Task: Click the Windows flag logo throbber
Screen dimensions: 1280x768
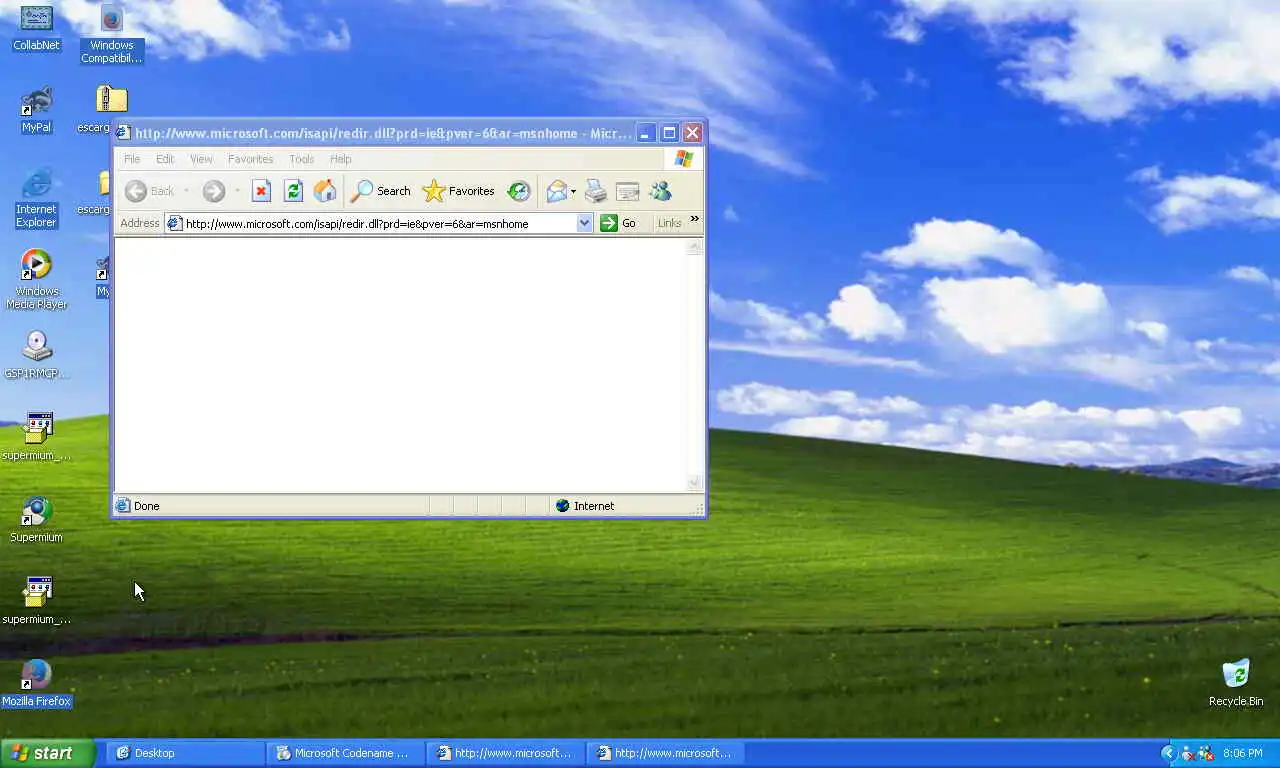Action: click(684, 159)
